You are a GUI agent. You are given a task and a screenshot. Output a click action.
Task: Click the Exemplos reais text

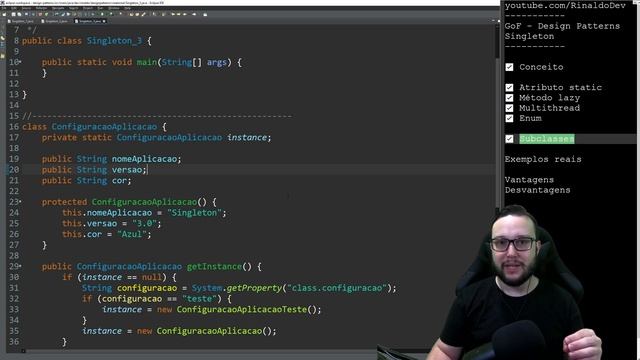pyautogui.click(x=543, y=159)
